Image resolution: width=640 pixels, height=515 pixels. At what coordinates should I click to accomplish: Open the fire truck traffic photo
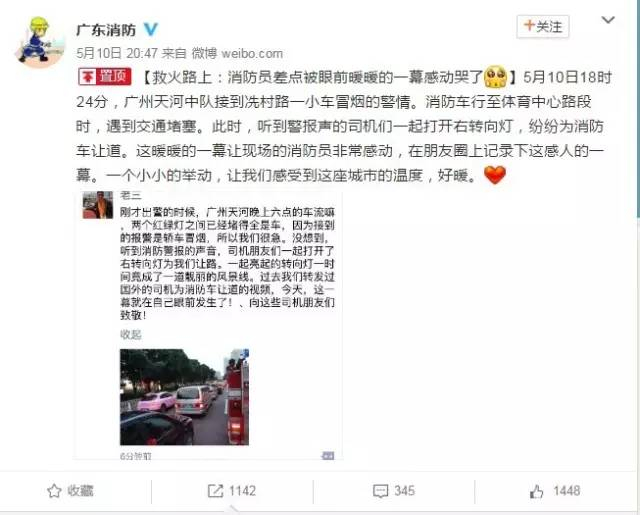point(184,397)
